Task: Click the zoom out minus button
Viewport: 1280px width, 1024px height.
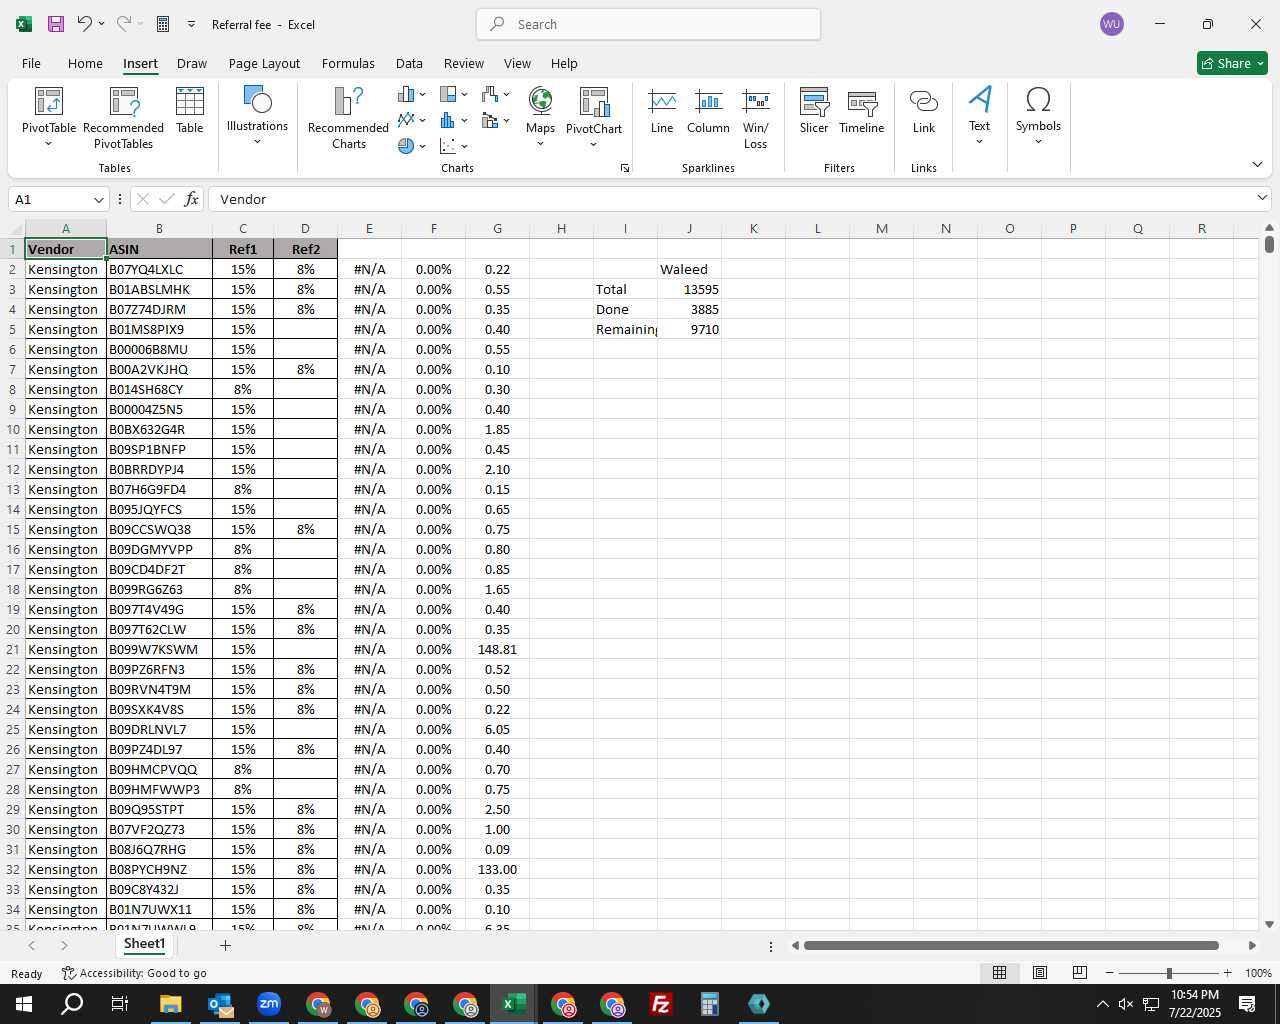Action: click(x=1110, y=973)
